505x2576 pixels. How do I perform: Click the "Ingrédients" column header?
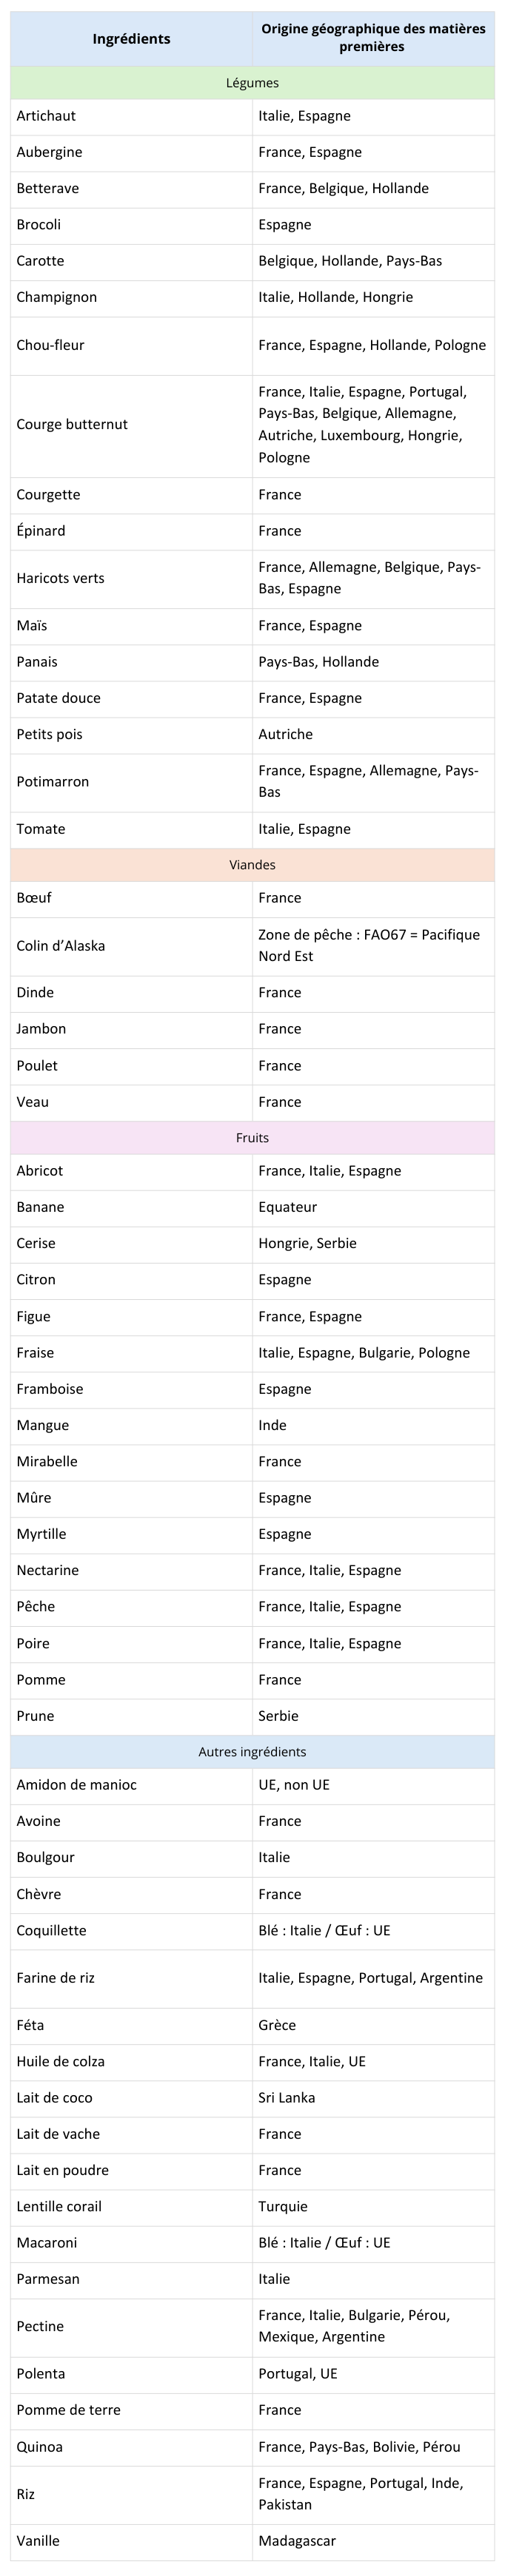[131, 39]
